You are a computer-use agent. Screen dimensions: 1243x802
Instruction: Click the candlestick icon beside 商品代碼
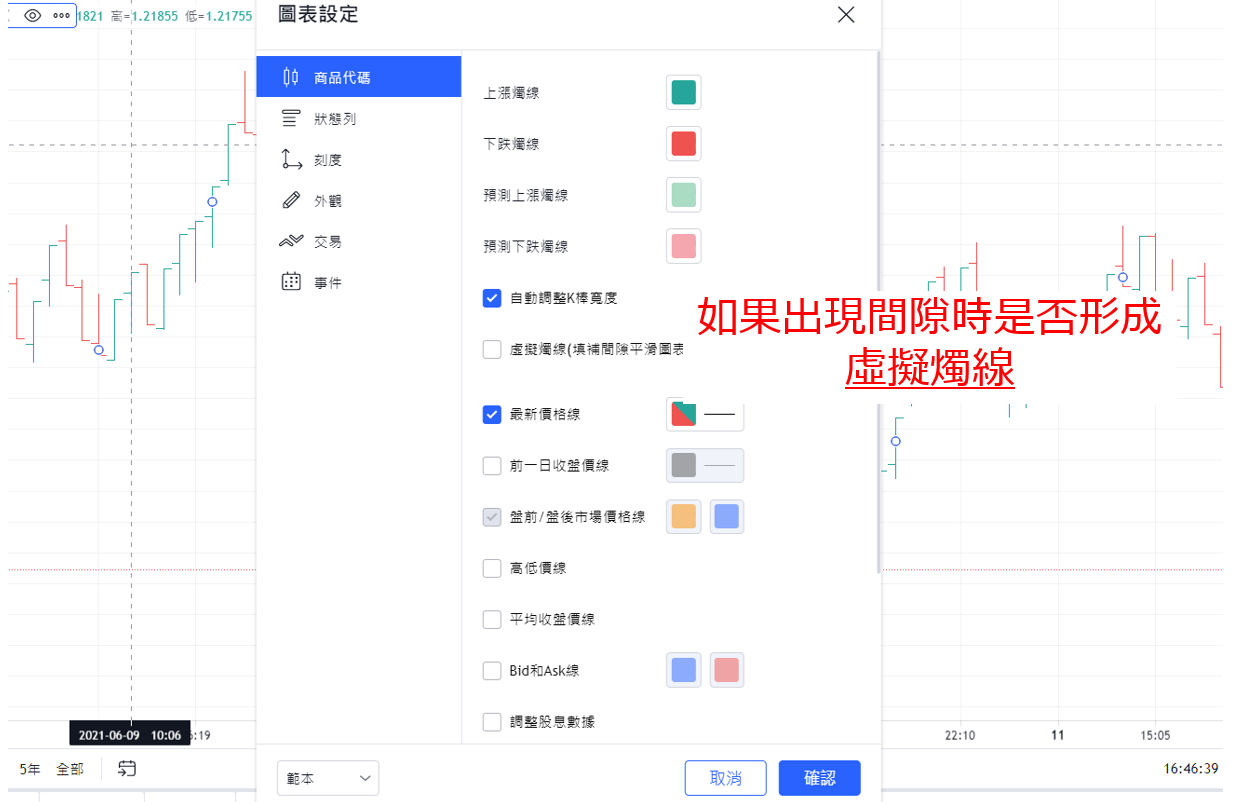pos(291,77)
